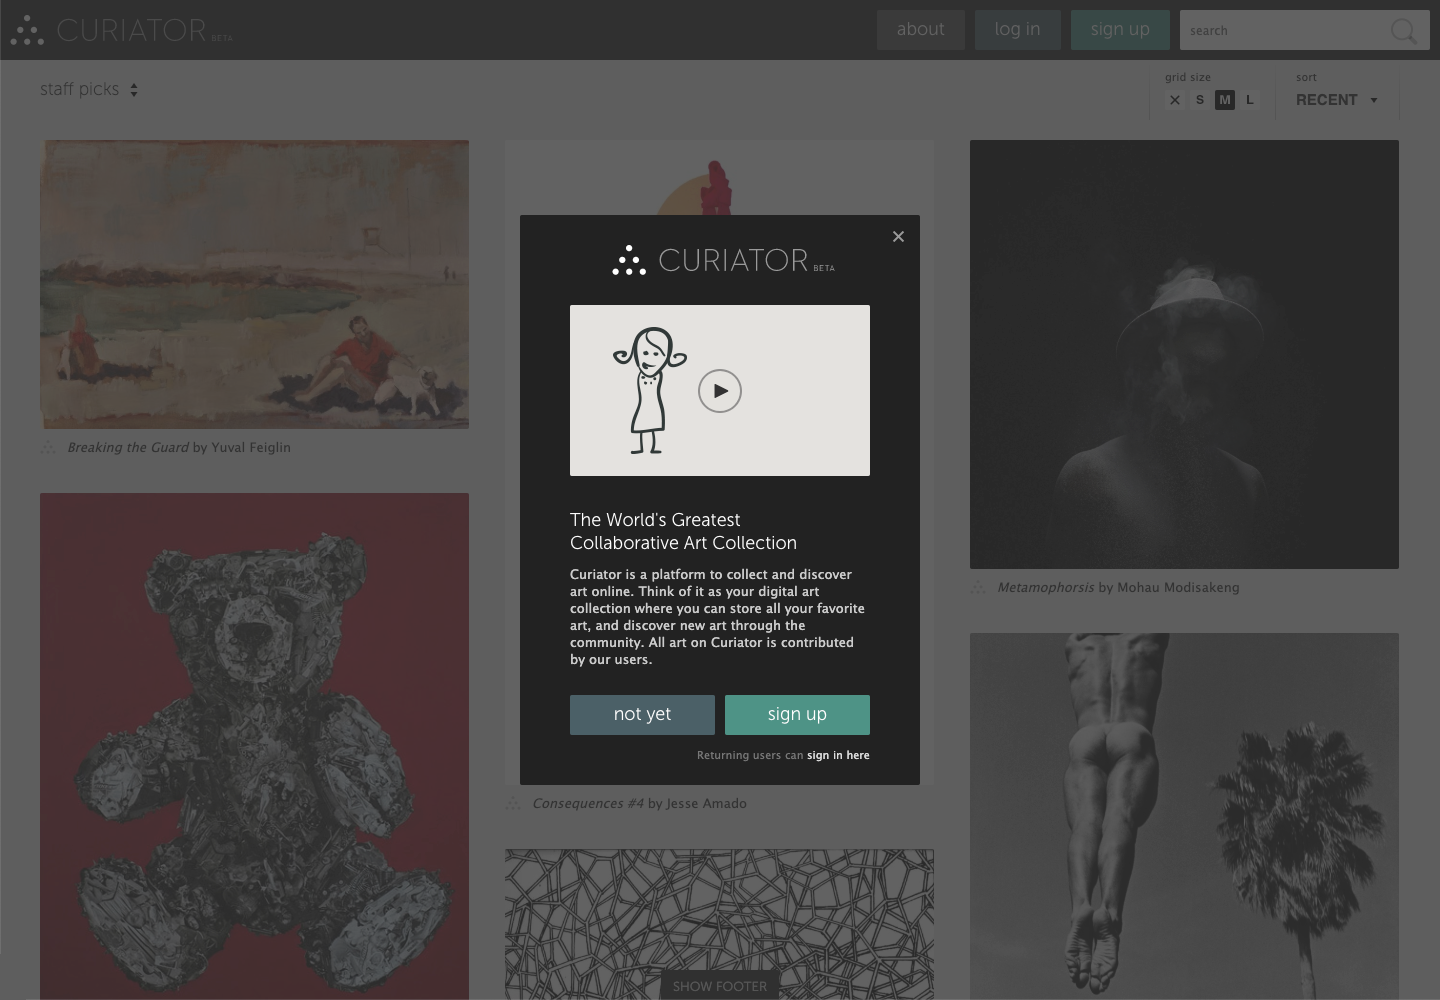Screen dimensions: 1440x1000
Task: Click the log in header button
Action: (x=1018, y=30)
